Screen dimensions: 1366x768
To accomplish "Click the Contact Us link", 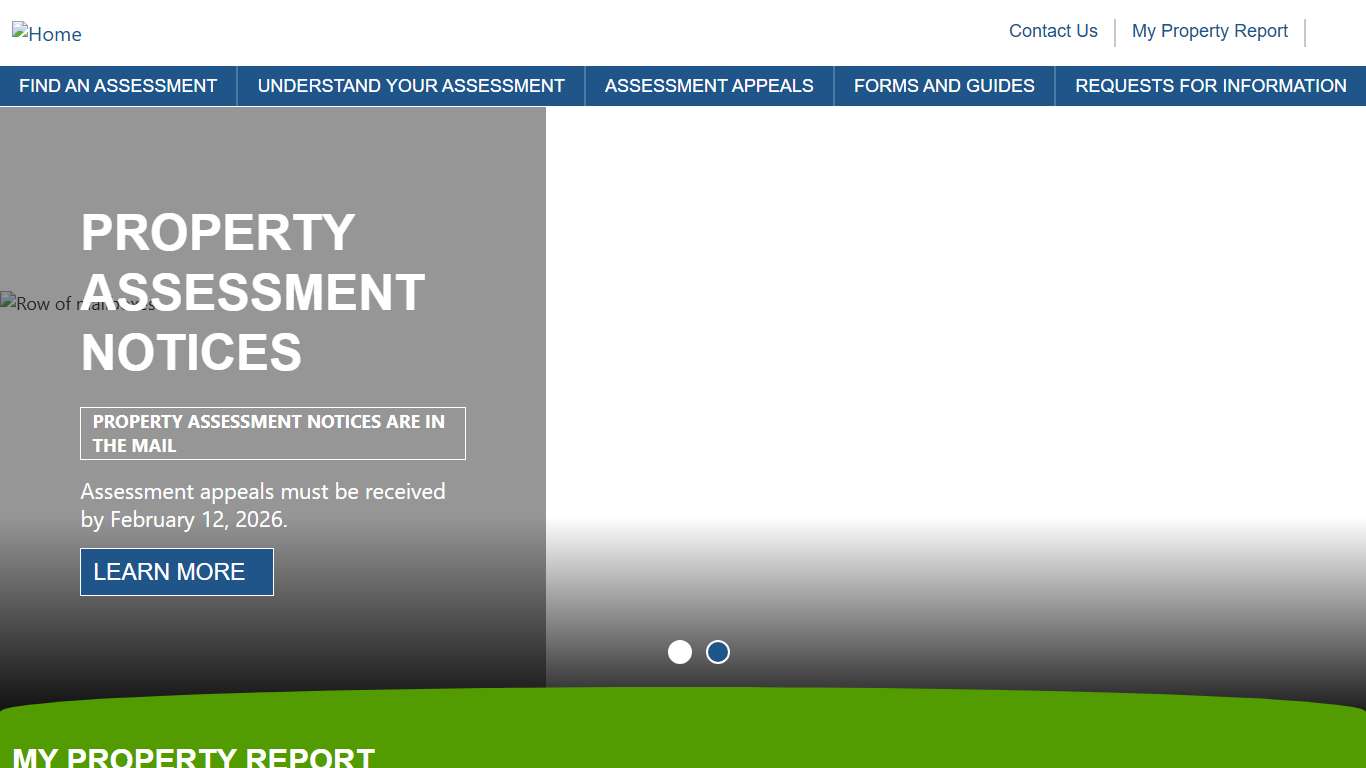I will 1052,31.
